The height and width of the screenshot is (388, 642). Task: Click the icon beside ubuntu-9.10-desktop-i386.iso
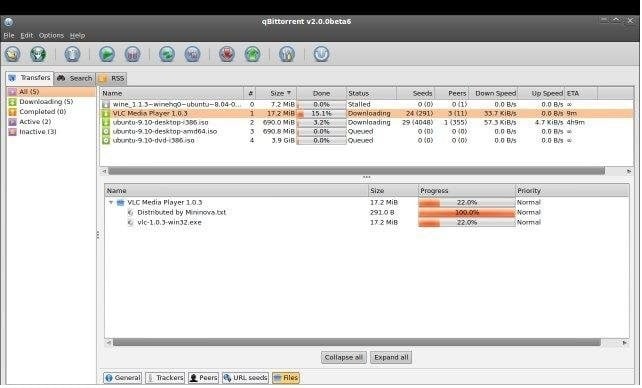[x=106, y=122]
